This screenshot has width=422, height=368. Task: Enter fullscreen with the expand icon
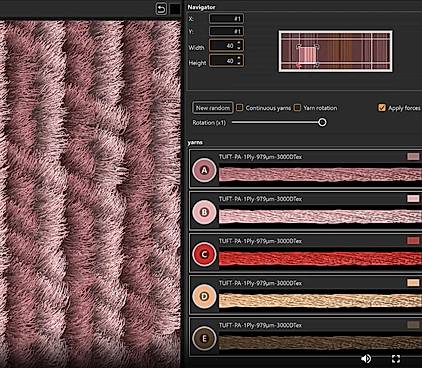coord(396,359)
